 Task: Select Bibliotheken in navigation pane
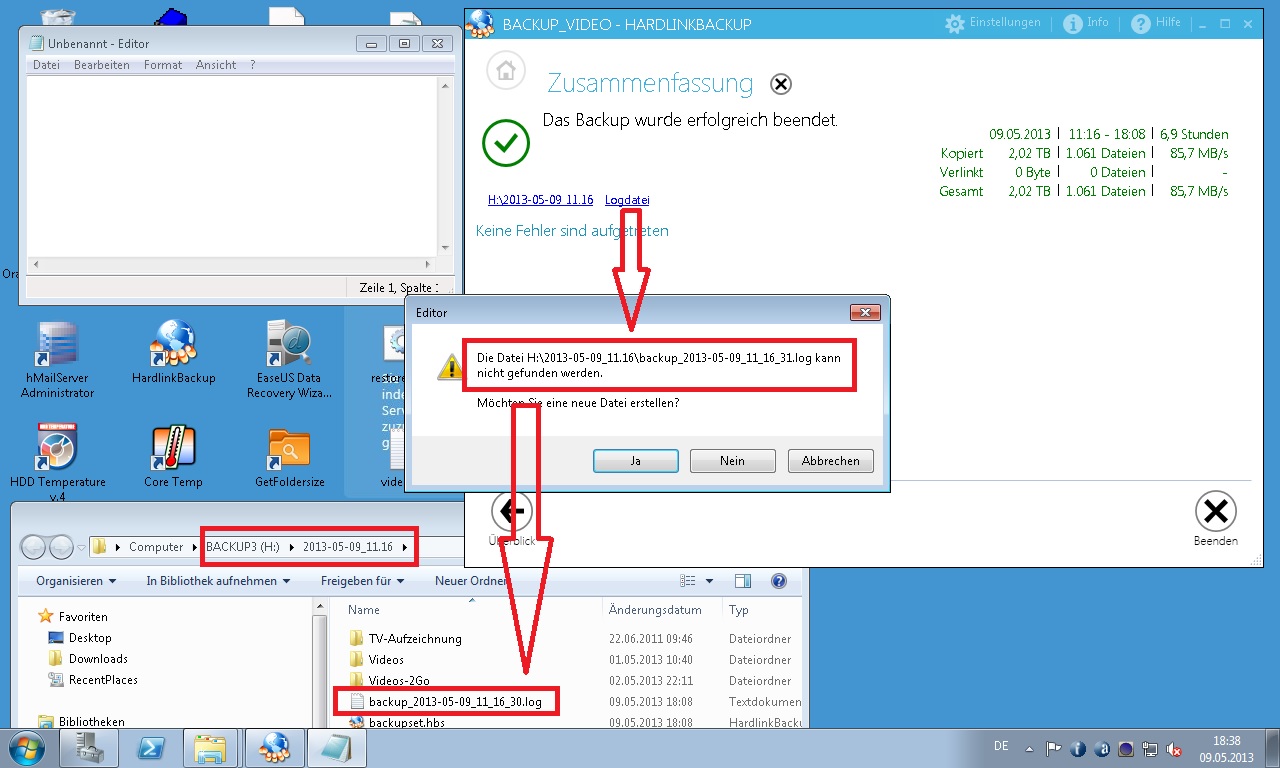point(91,722)
